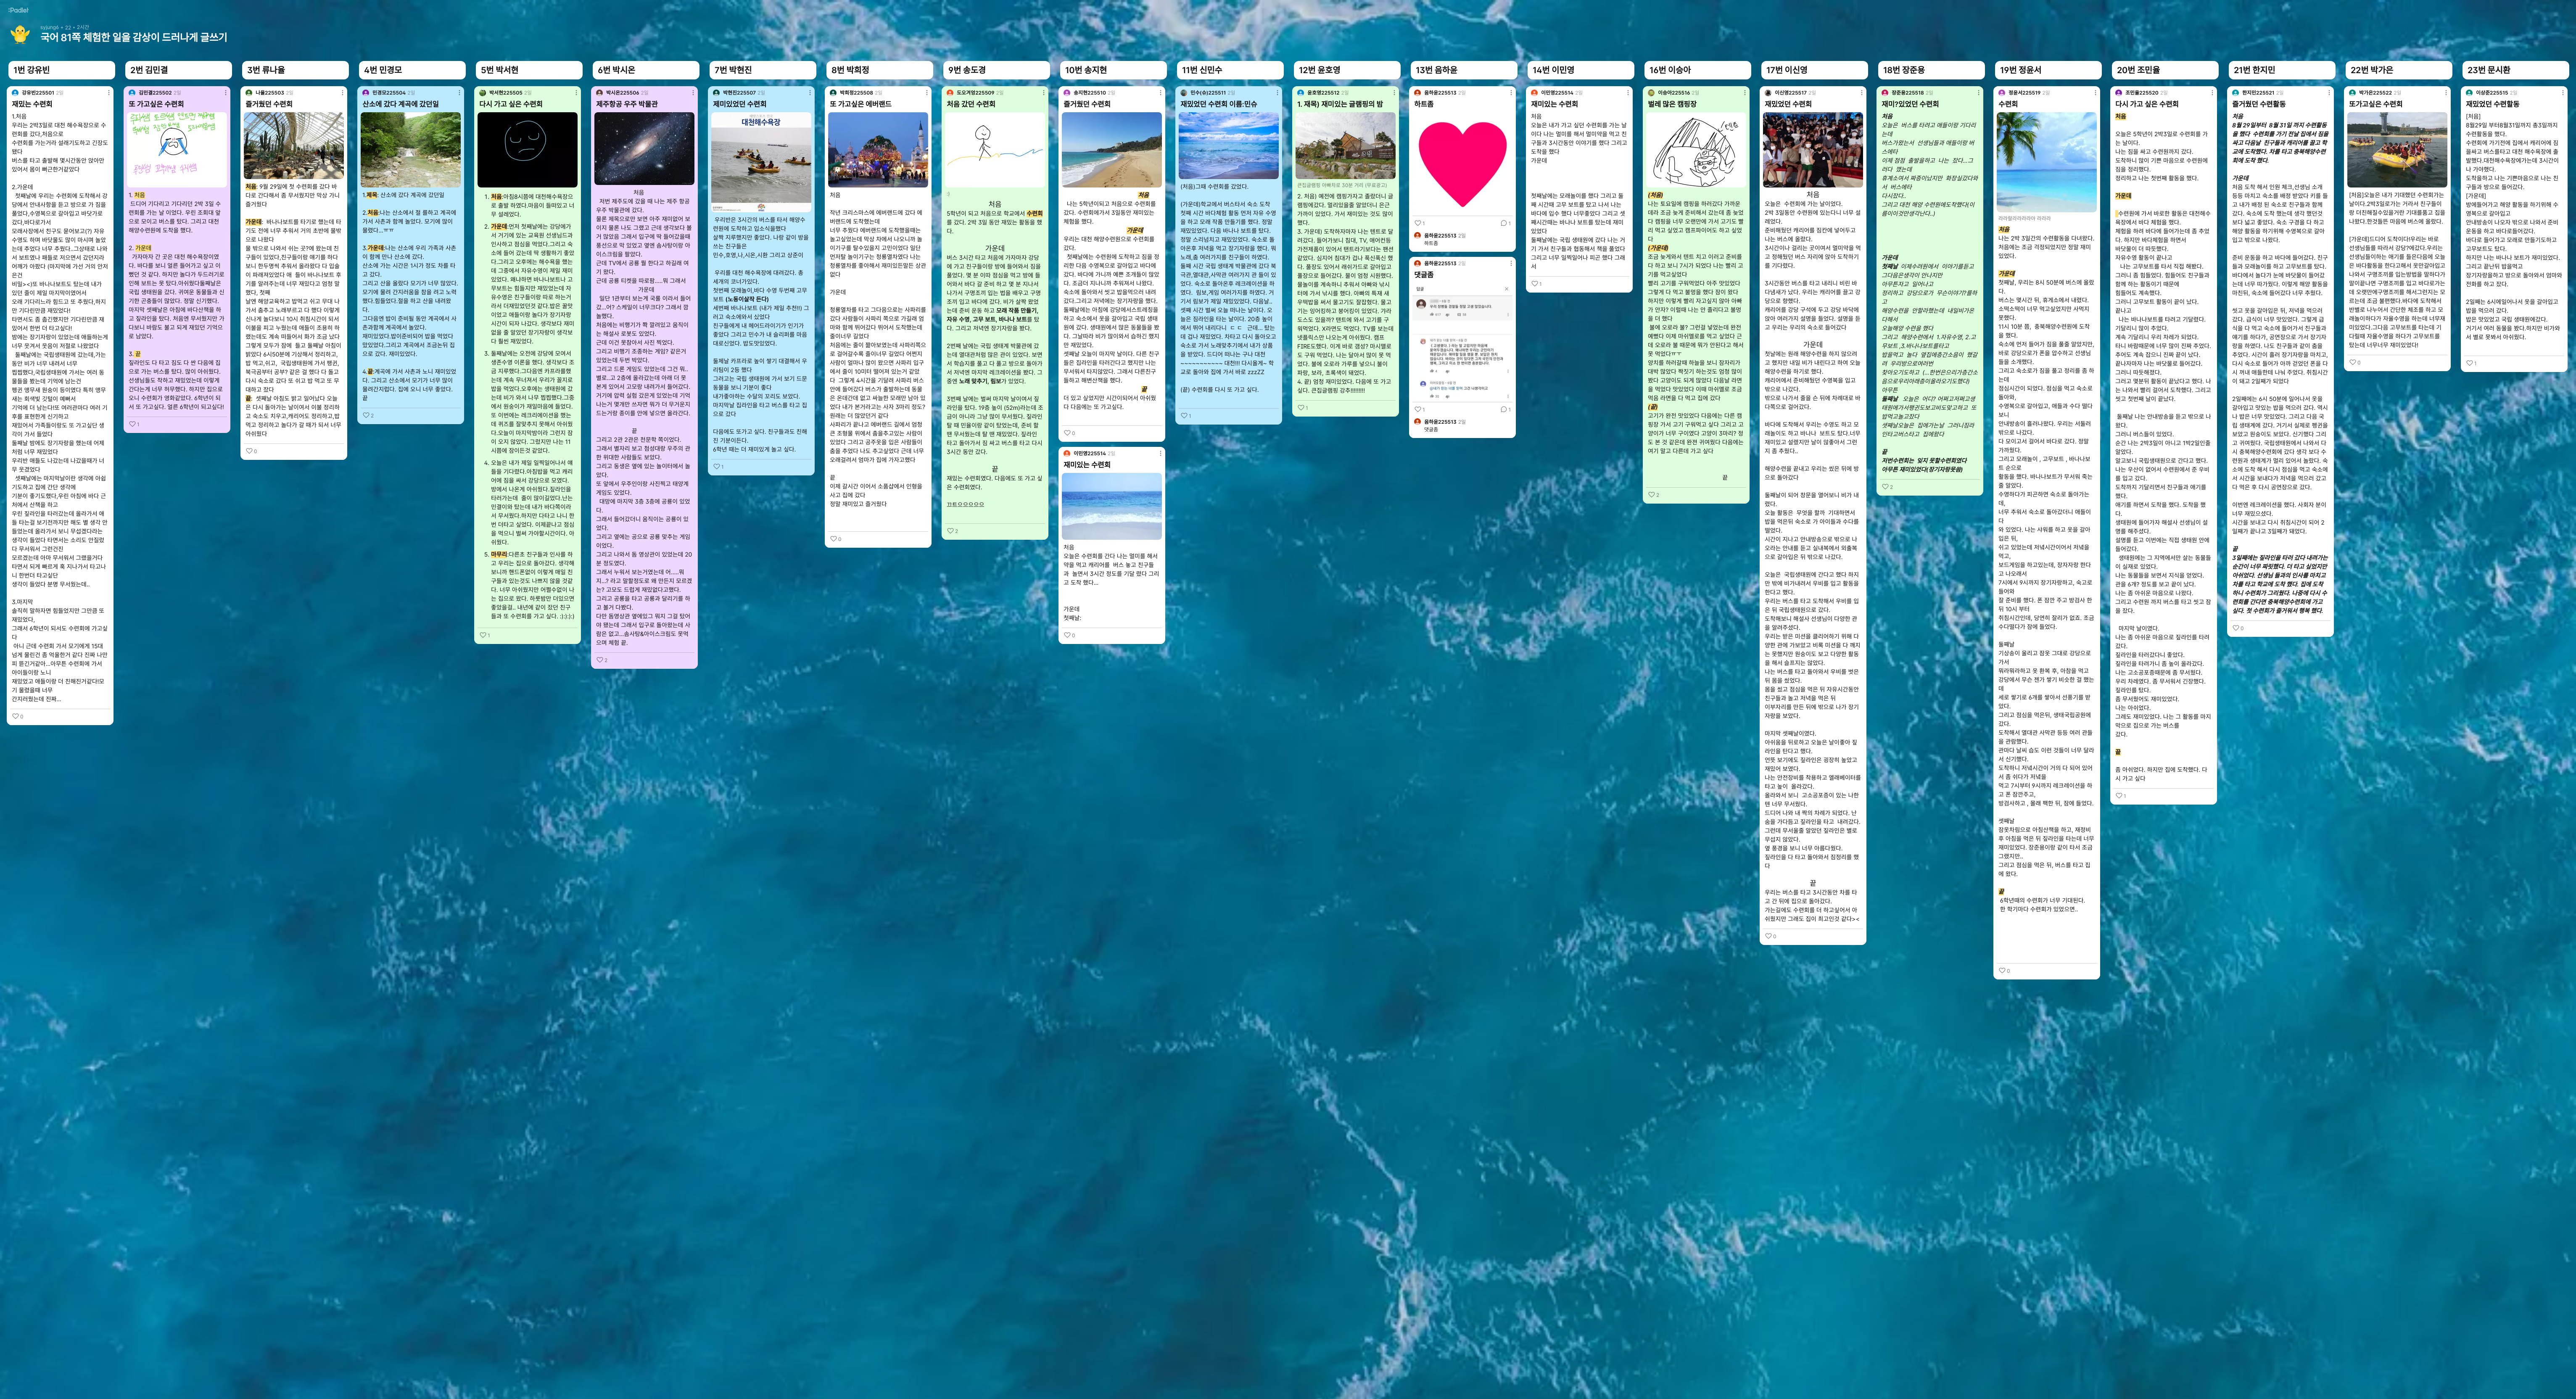Open comments via bubble icon on 댓글좀 post
This screenshot has width=2576, height=1399.
[1504, 409]
